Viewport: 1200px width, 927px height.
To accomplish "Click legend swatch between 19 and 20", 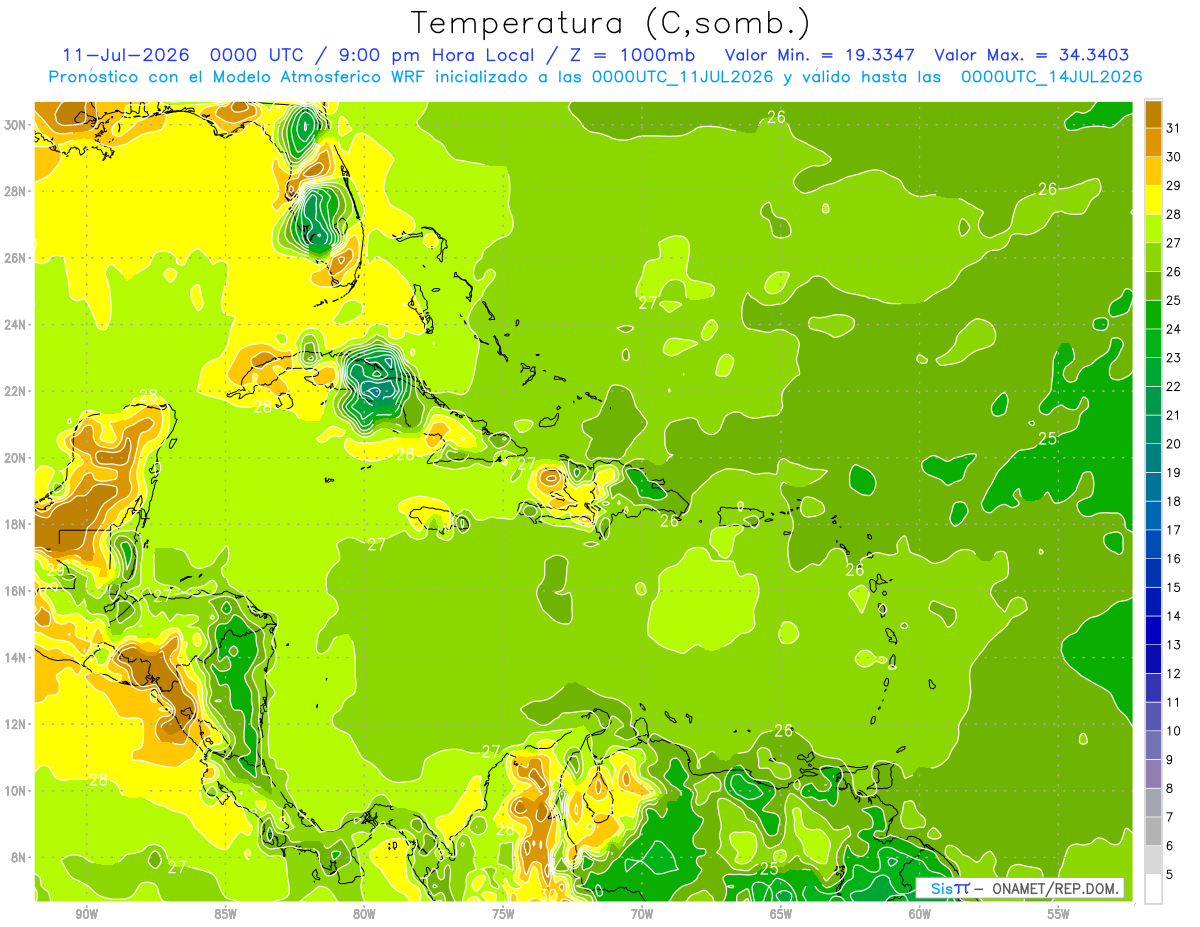I will point(1153,459).
